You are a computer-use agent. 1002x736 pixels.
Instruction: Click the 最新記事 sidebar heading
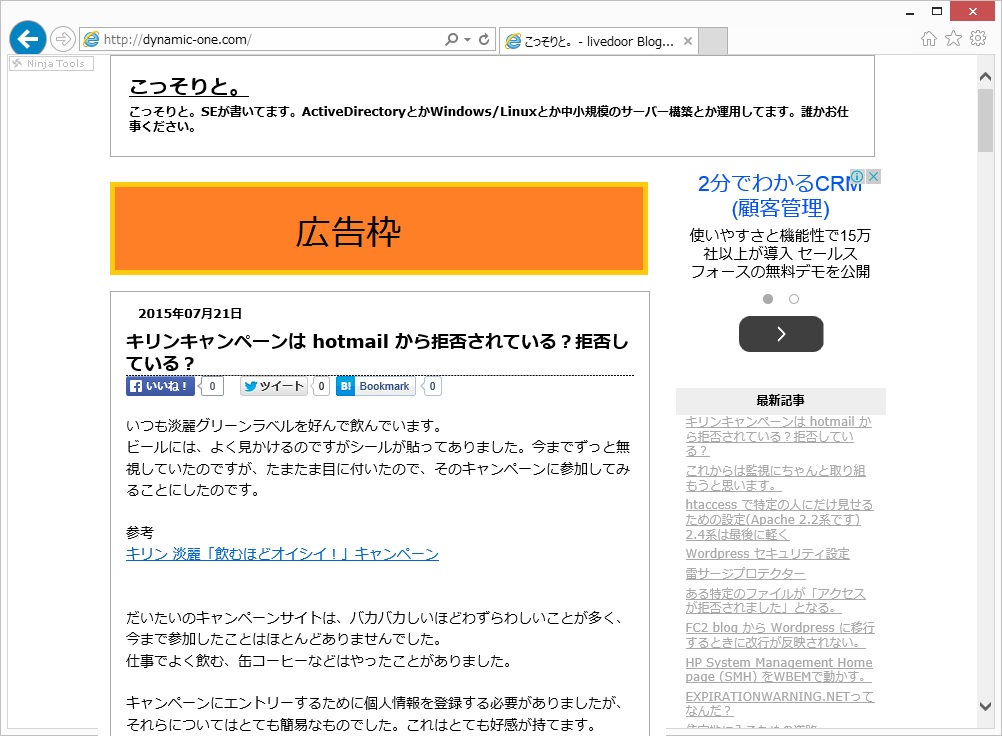coord(780,401)
